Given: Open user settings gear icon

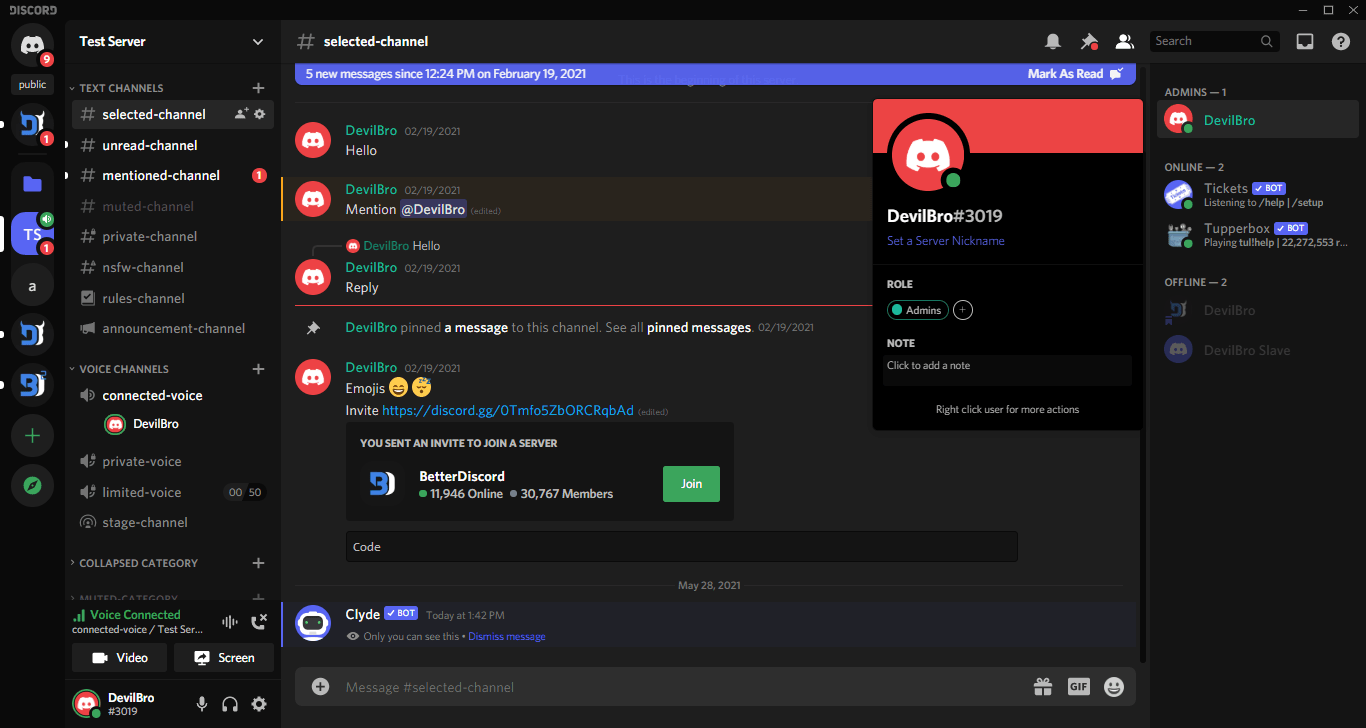Looking at the screenshot, I should click(x=259, y=704).
